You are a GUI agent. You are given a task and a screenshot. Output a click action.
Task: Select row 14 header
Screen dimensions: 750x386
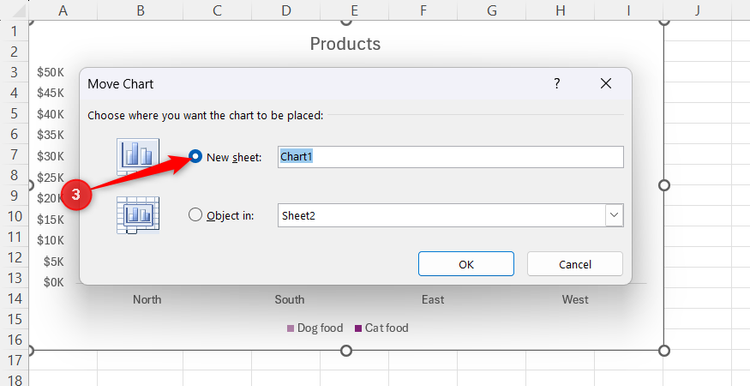14,298
